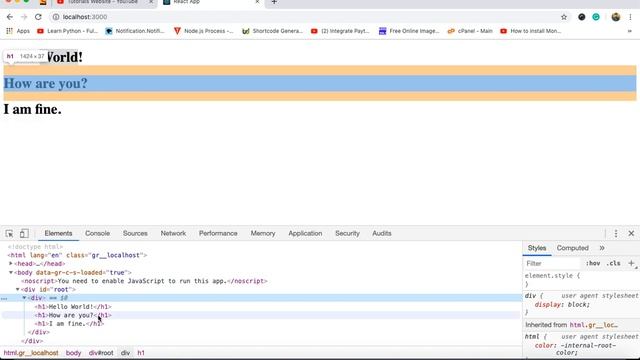The image size is (640, 360).
Task: Select the html lang en node
Action: click(x=78, y=255)
